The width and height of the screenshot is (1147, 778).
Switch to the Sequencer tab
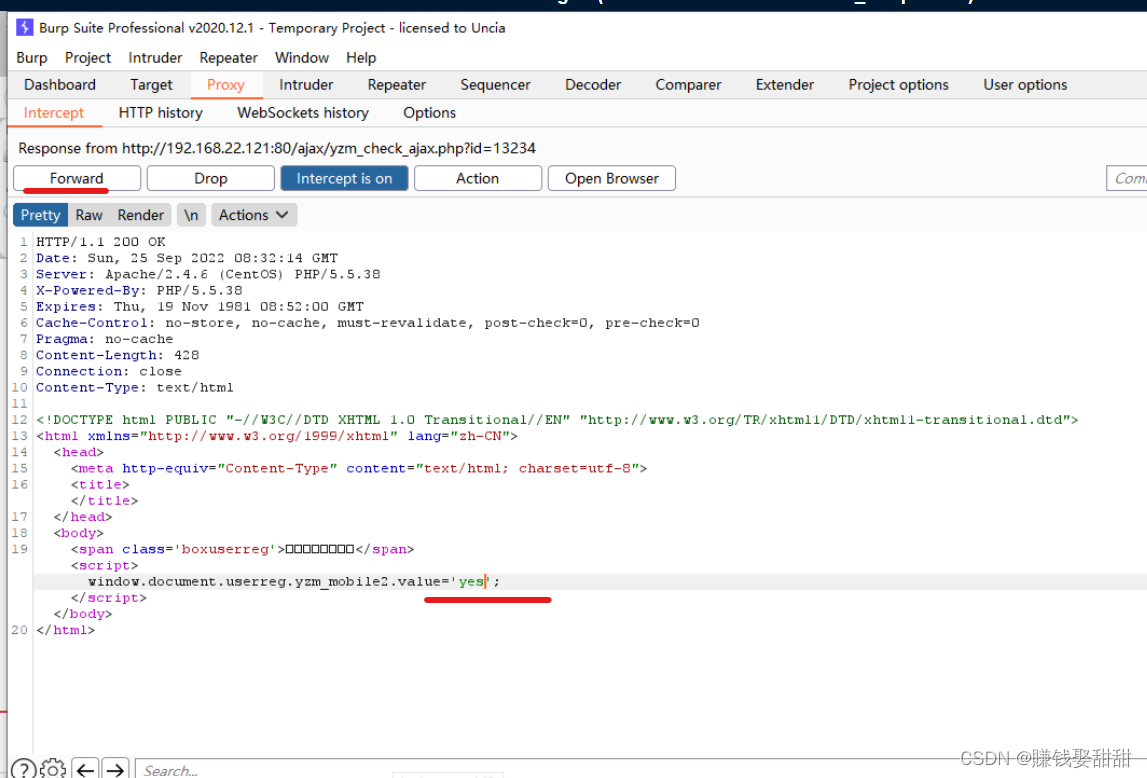coord(495,85)
